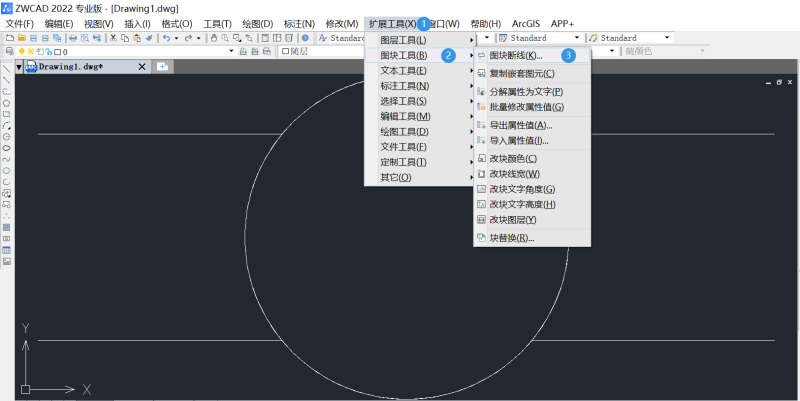
Task: Click the Undo arrow icon
Action: coord(165,38)
